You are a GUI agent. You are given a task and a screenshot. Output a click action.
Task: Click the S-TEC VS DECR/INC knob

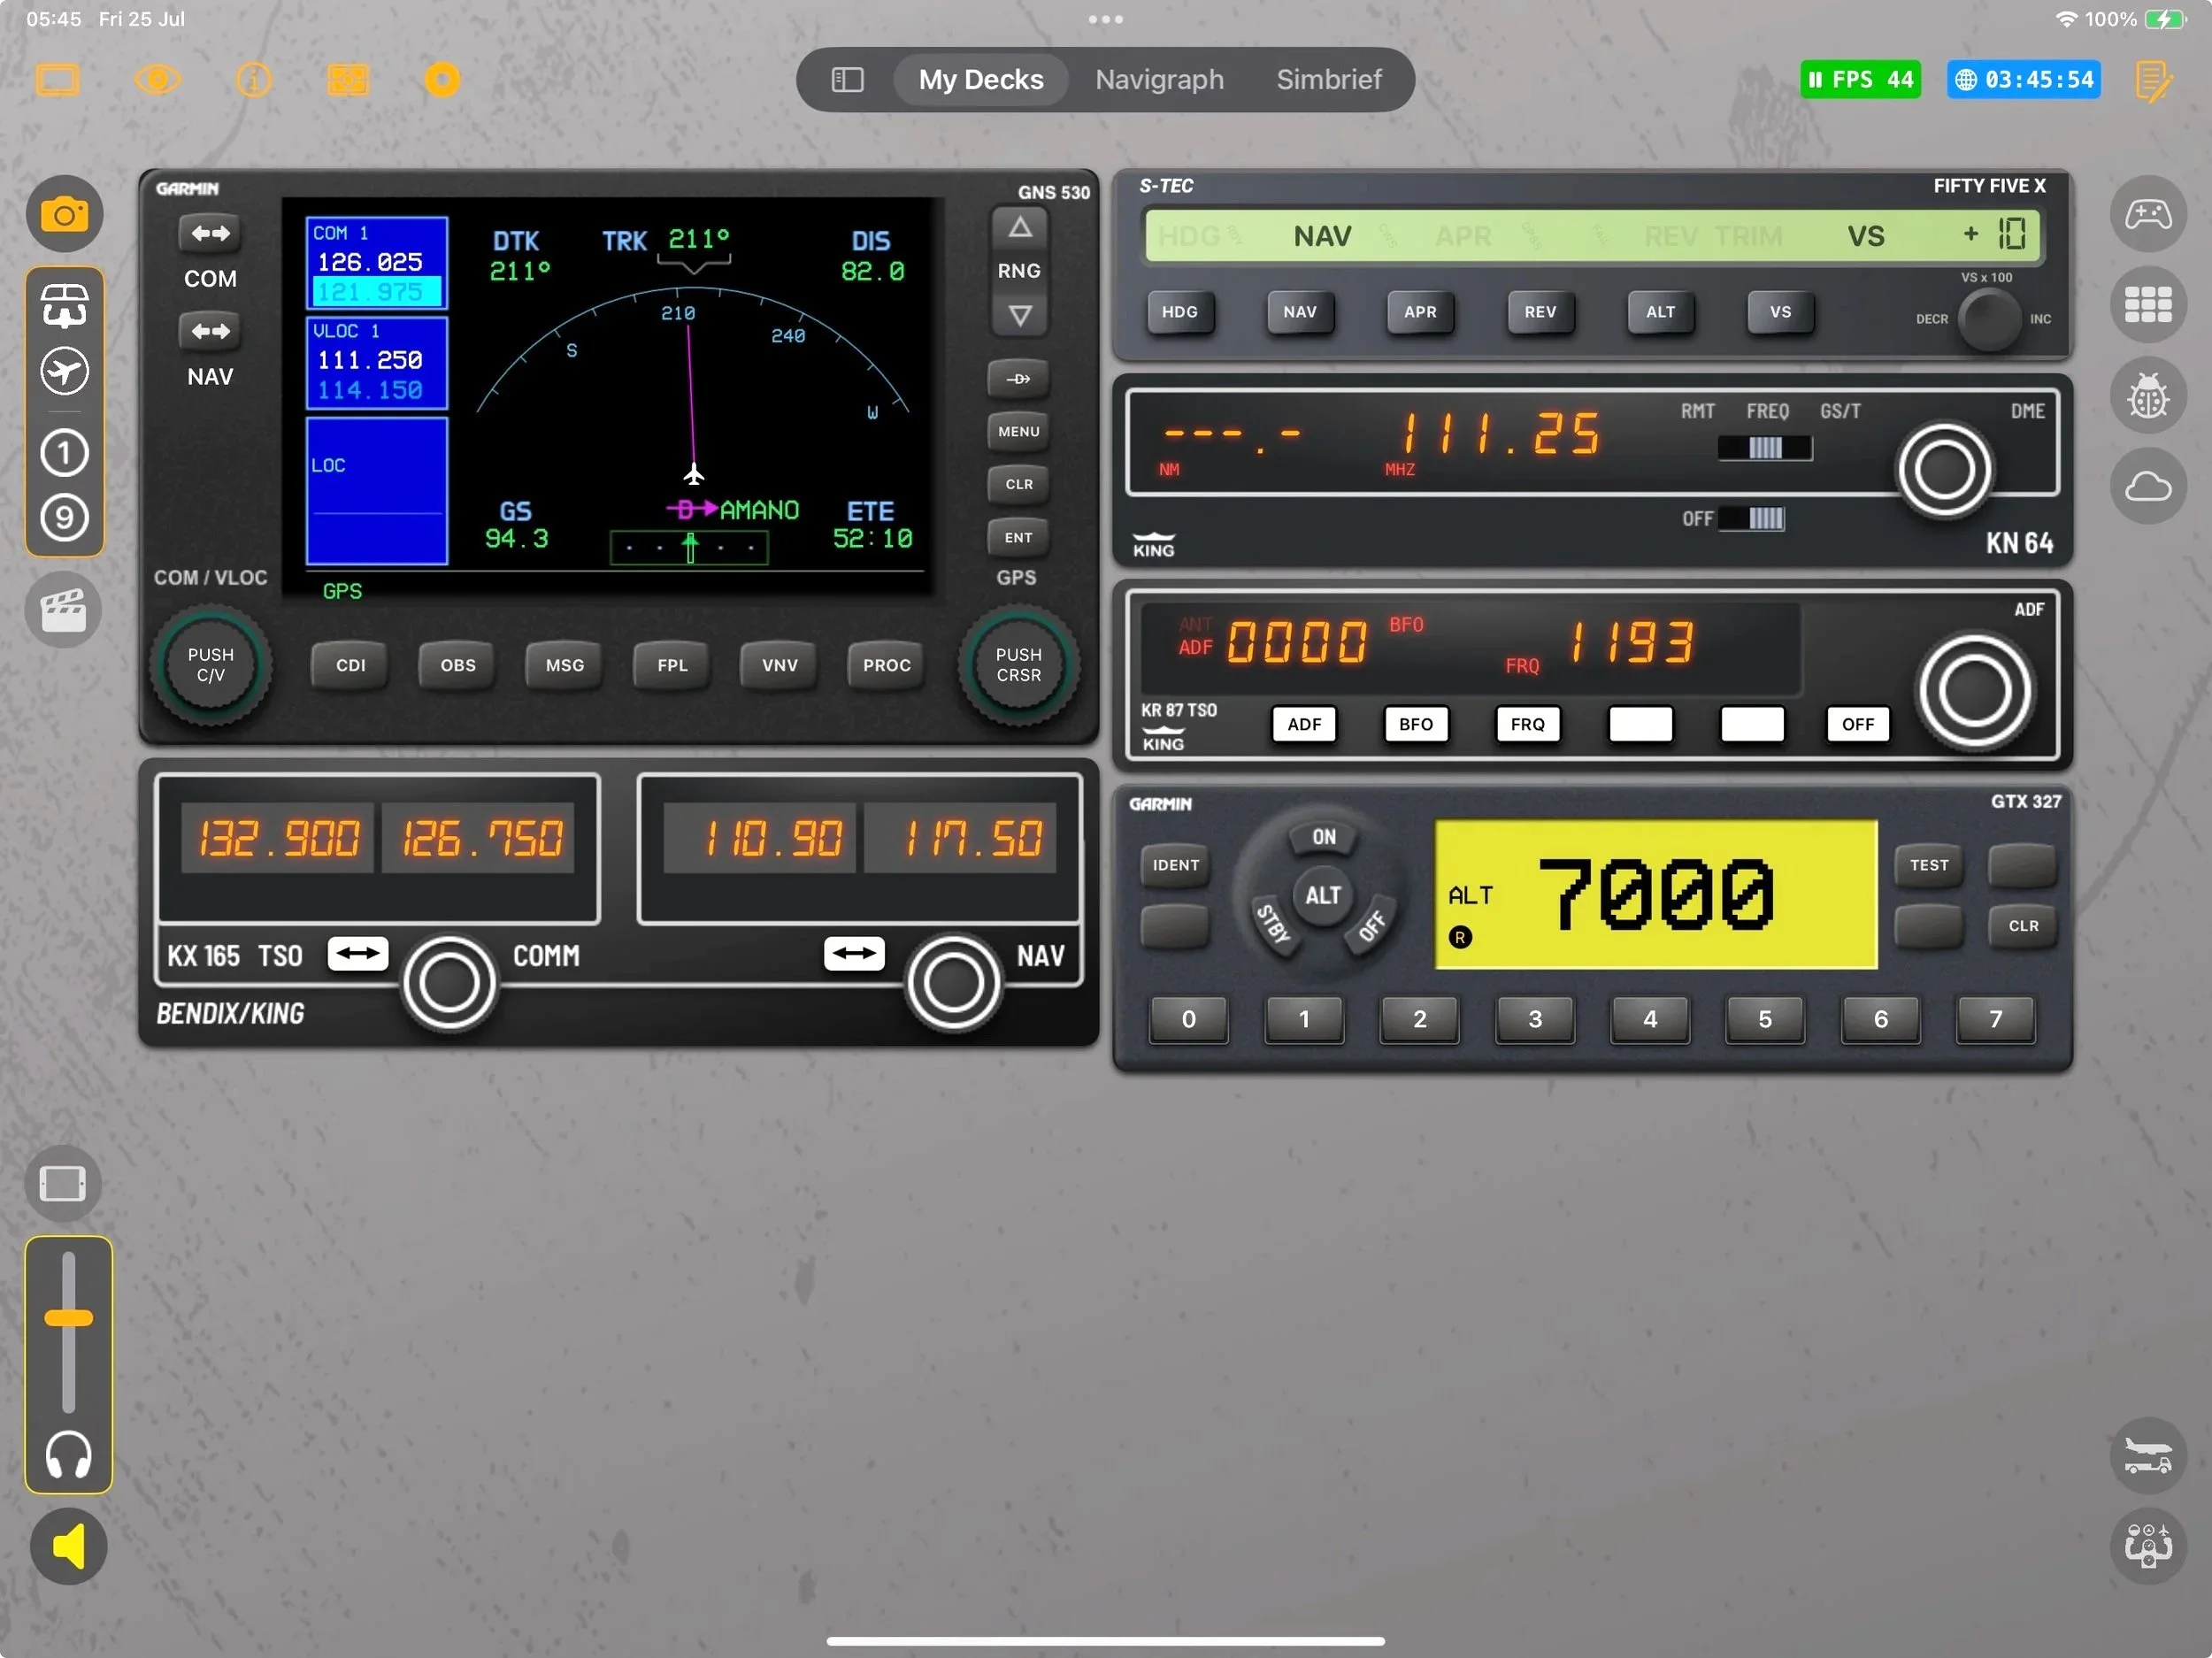pos(1989,319)
